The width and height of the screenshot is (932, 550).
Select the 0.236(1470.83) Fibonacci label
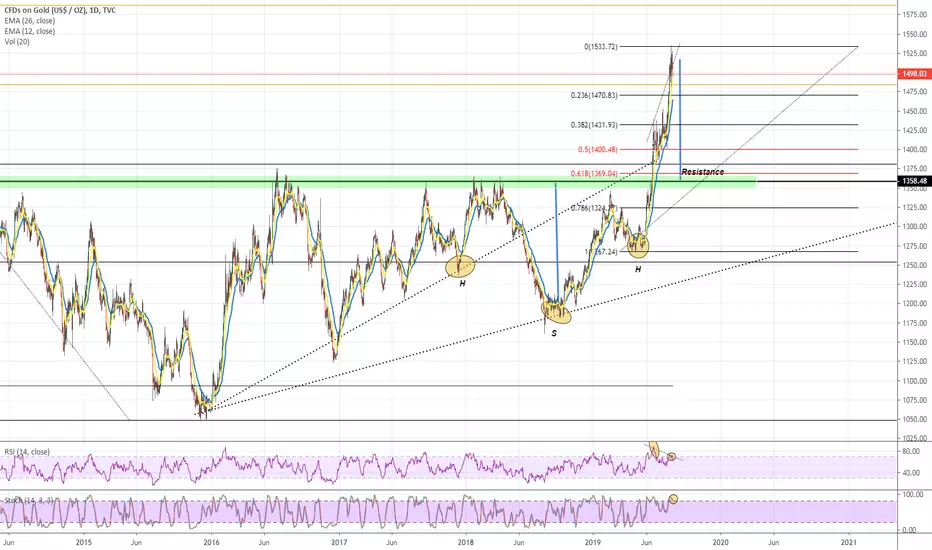[x=594, y=95]
